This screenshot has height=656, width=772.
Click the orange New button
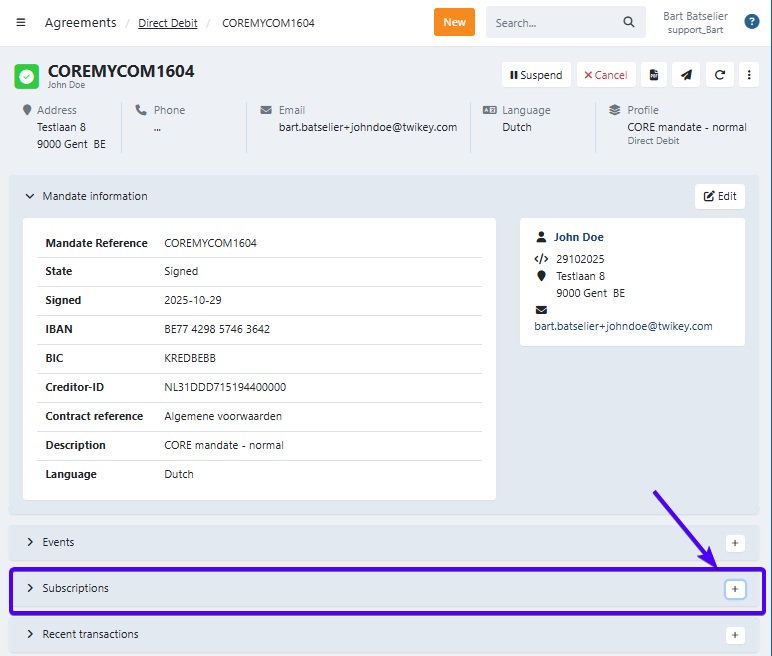(x=454, y=22)
